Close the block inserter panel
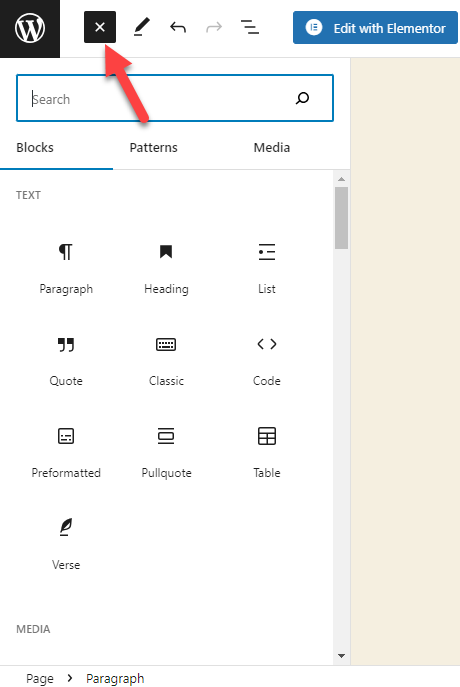 [x=100, y=27]
